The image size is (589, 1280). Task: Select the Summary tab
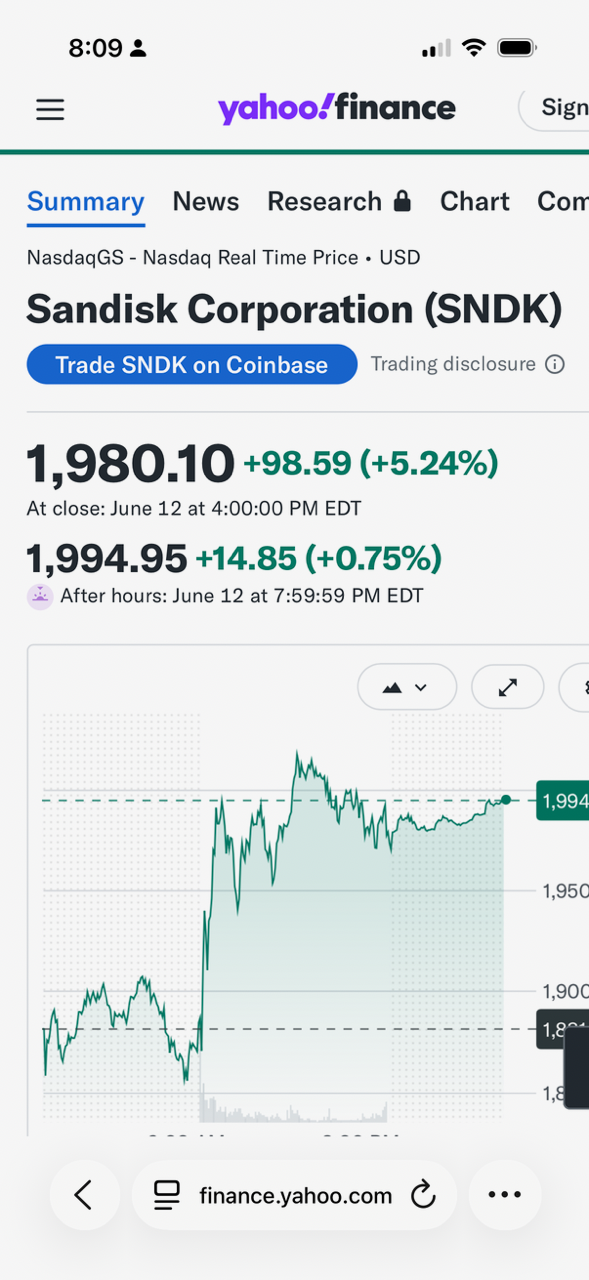(x=86, y=201)
